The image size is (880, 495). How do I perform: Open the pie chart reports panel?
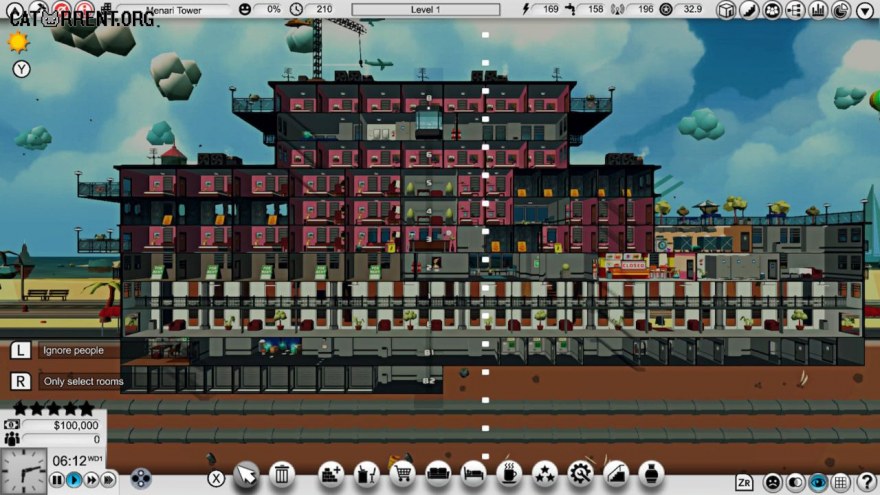(841, 10)
